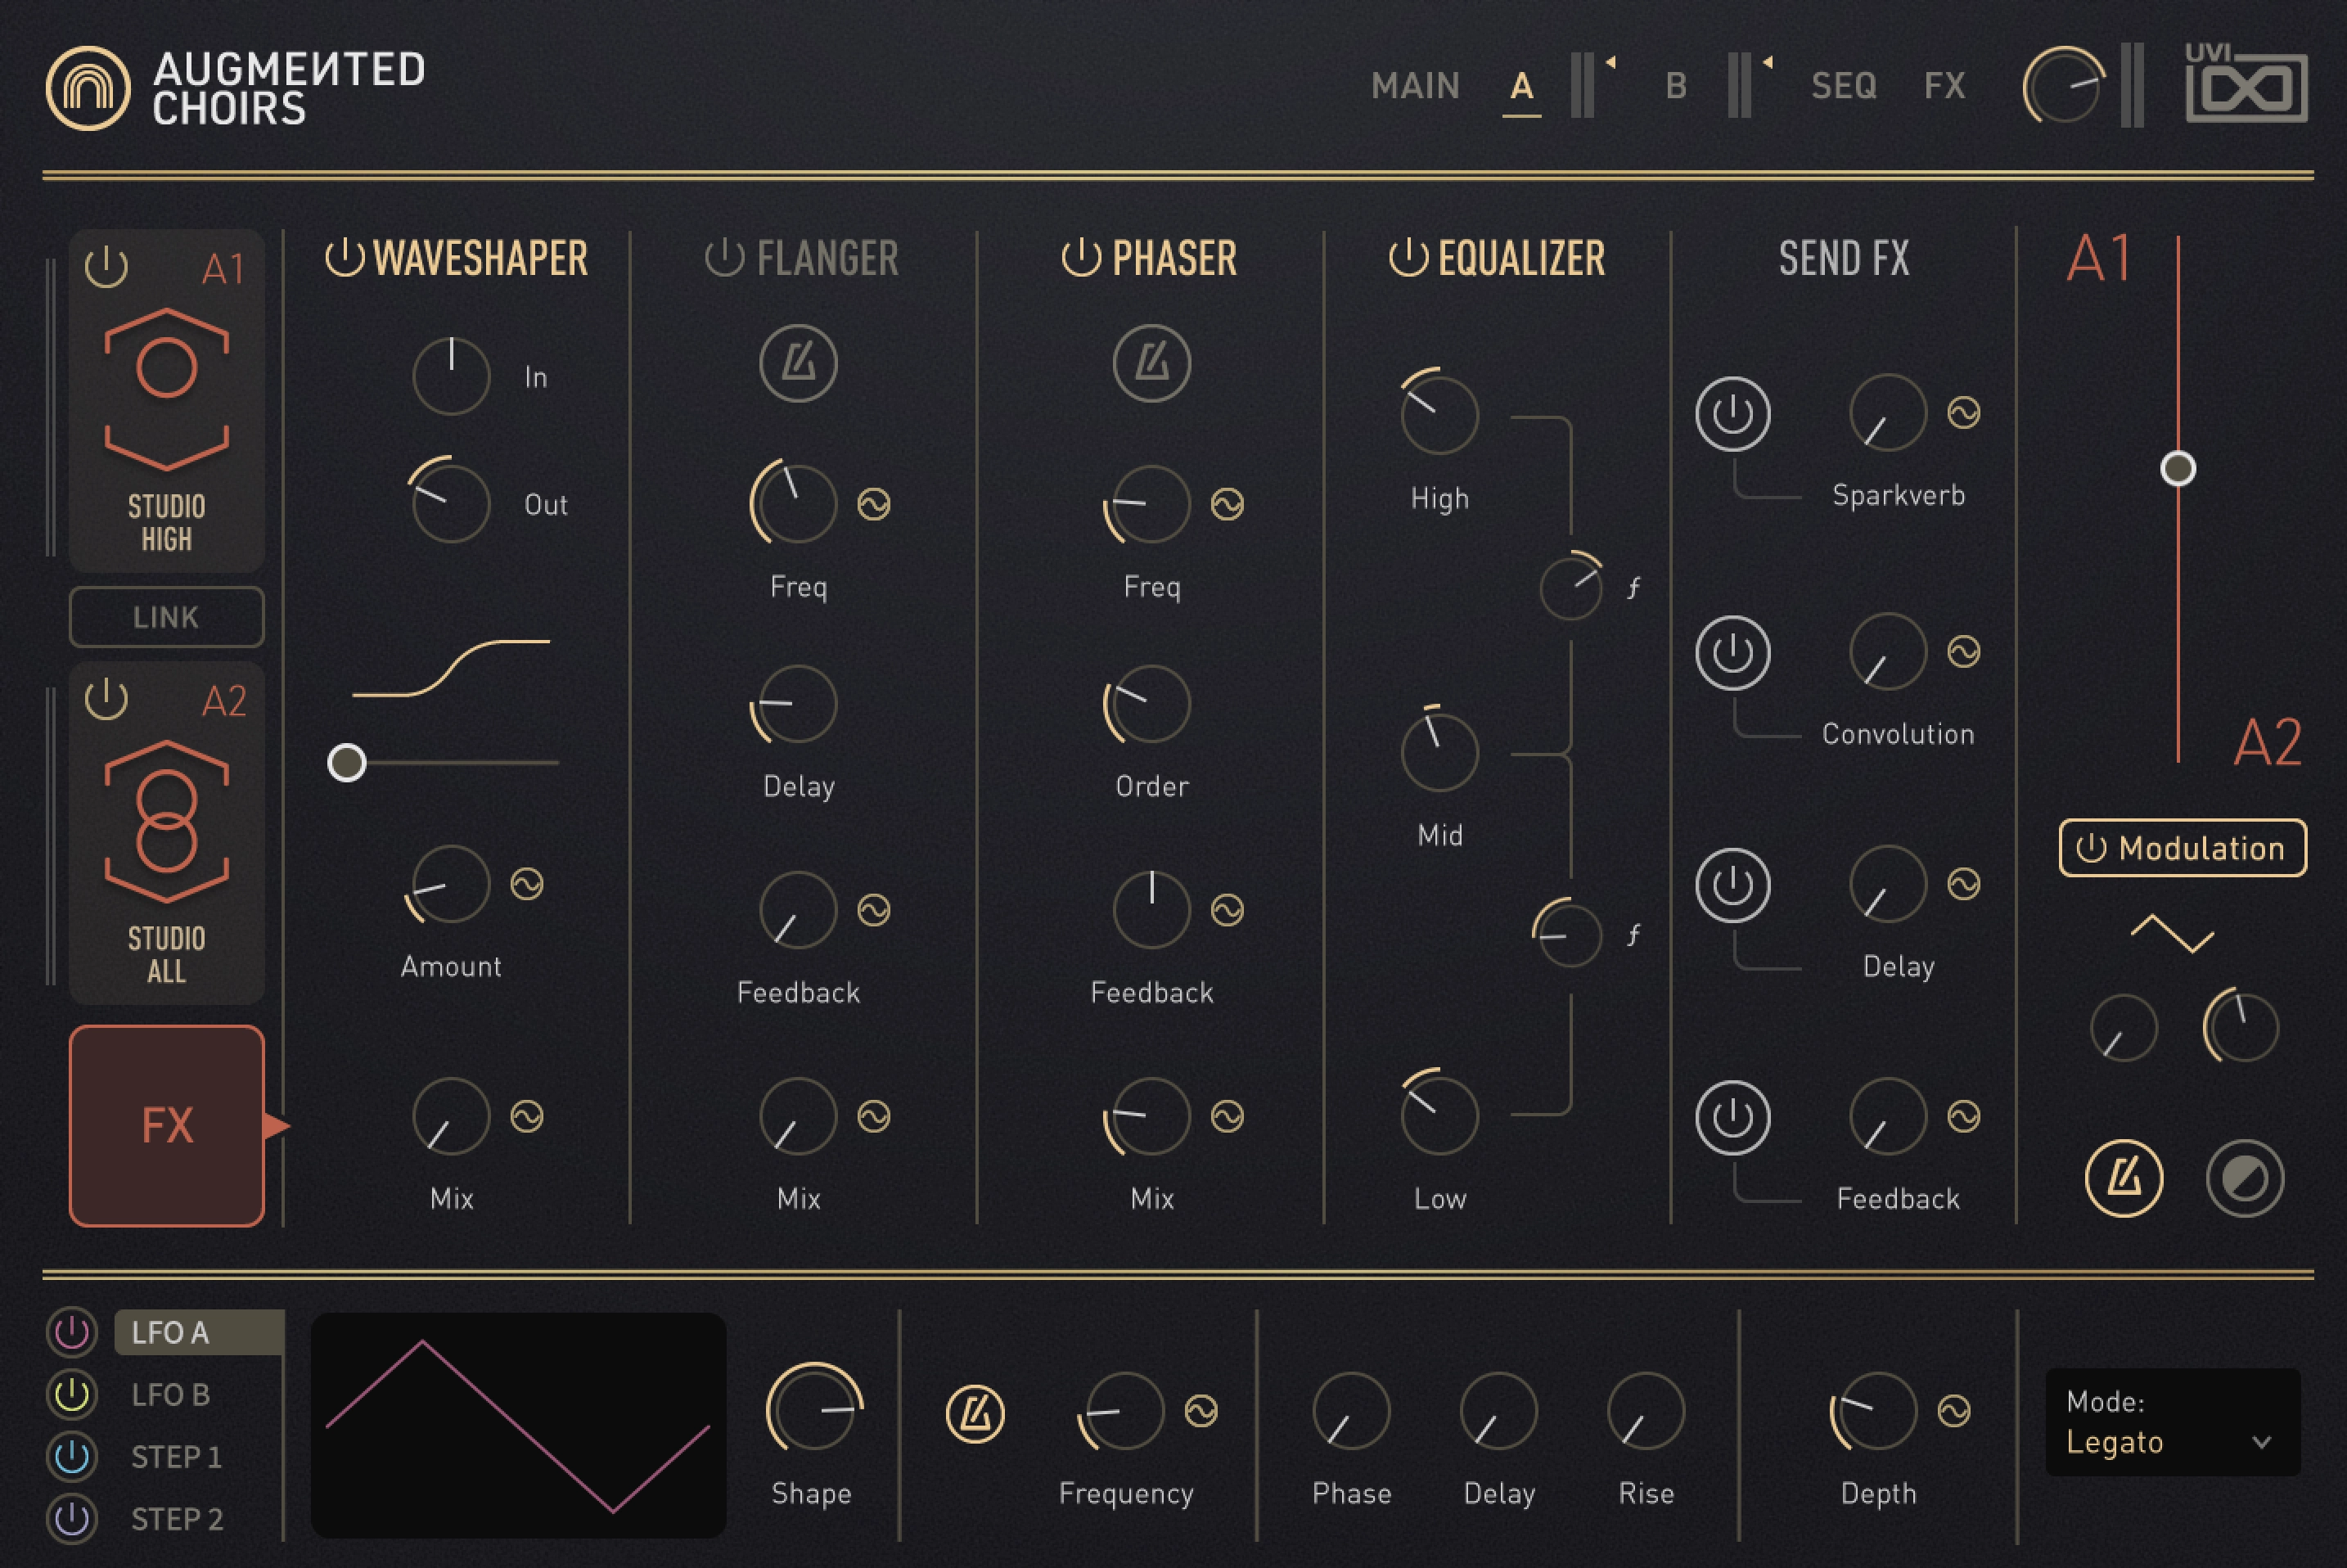The image size is (2347, 1568).
Task: Switch to the A layer tab
Action: click(1522, 86)
